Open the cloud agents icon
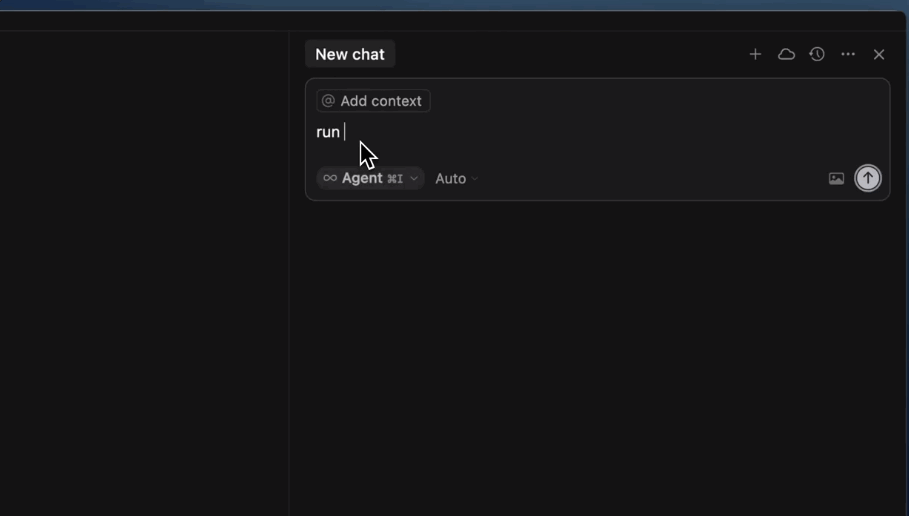Screen dimensions: 909x516 (x=786, y=54)
